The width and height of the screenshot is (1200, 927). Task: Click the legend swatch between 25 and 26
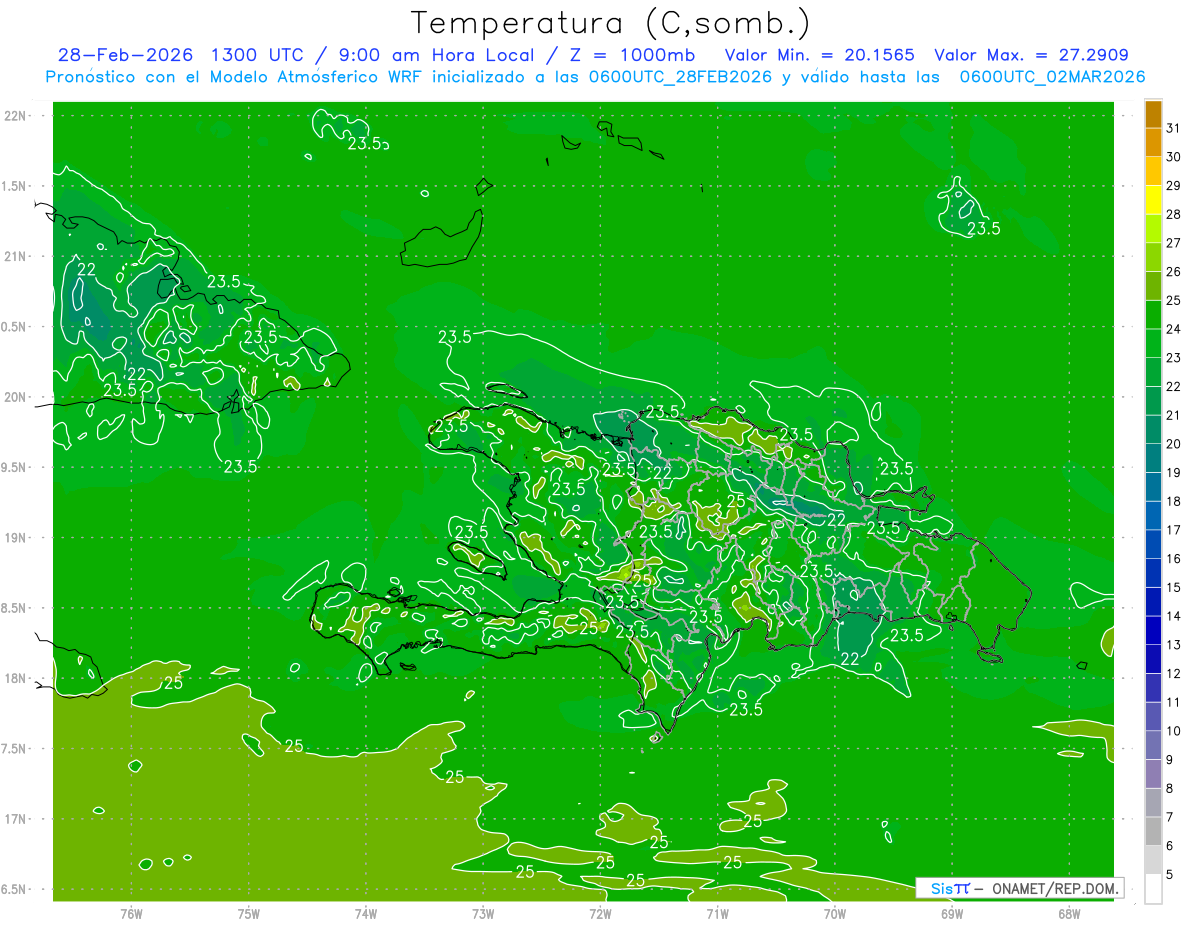coord(1153,286)
